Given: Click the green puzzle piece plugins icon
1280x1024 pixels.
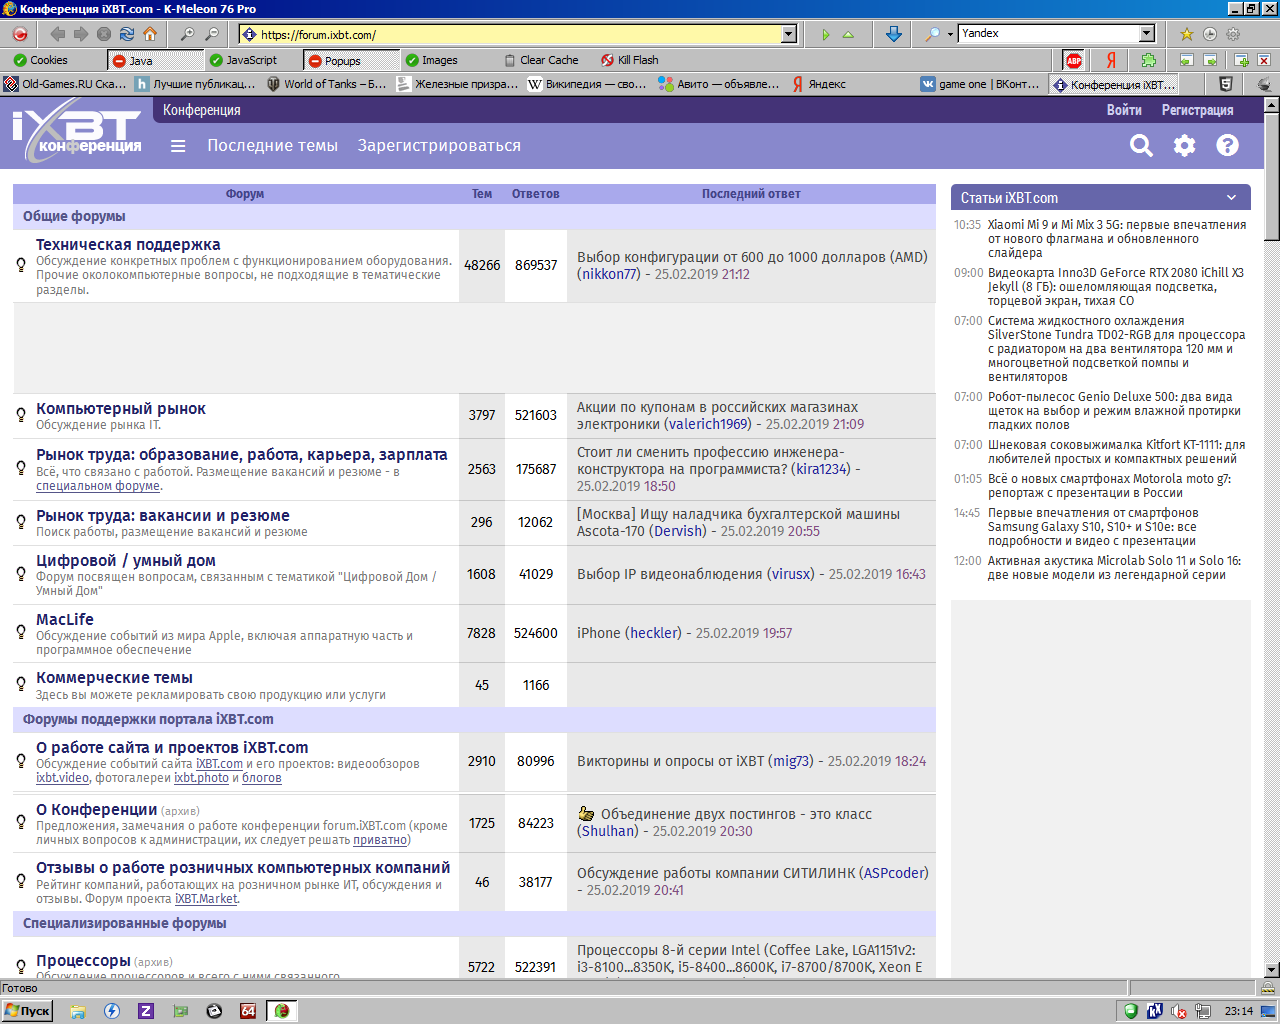Looking at the screenshot, I should [x=1148, y=60].
